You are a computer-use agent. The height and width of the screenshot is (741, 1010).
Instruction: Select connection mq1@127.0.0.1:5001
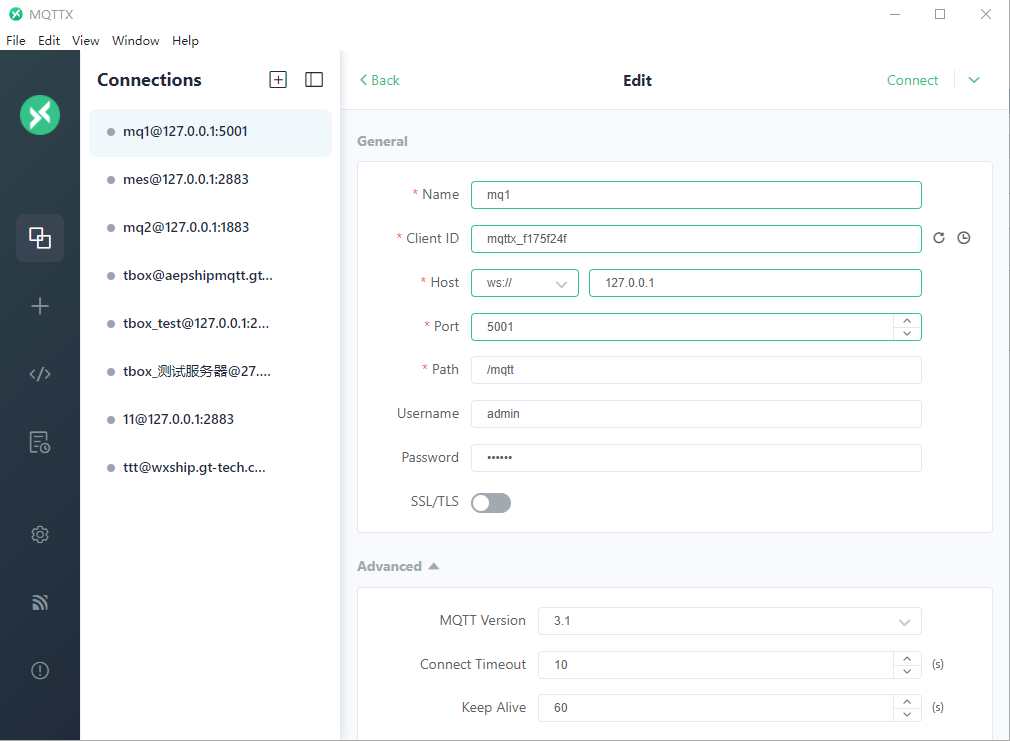point(210,132)
